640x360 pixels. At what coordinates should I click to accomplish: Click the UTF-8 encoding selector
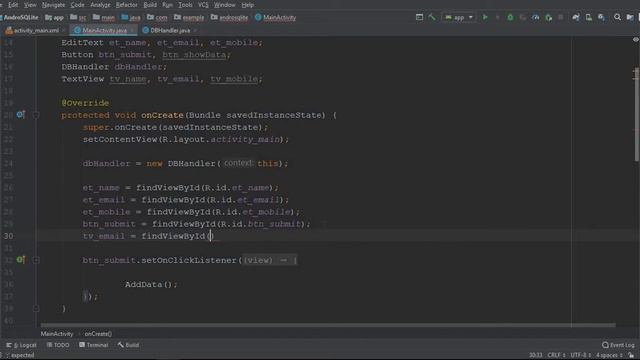tap(580, 355)
